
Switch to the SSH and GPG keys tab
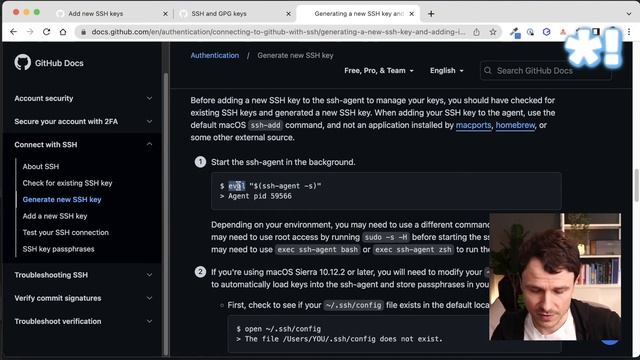(x=235, y=13)
